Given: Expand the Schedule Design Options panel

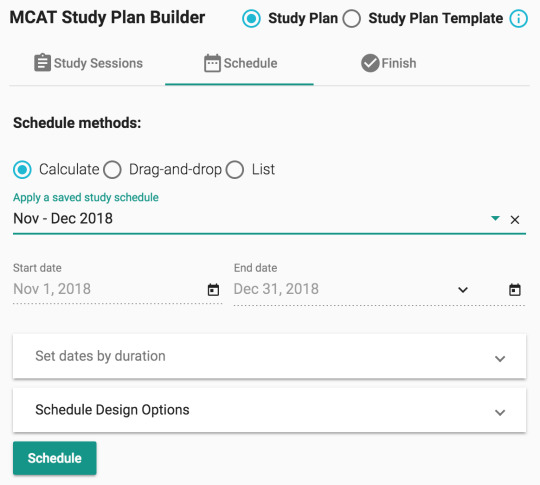Looking at the screenshot, I should click(269, 410).
